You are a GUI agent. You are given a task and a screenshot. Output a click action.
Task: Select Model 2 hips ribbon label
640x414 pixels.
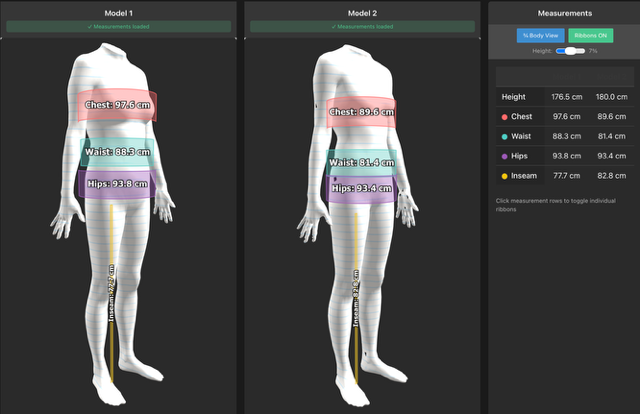click(362, 188)
